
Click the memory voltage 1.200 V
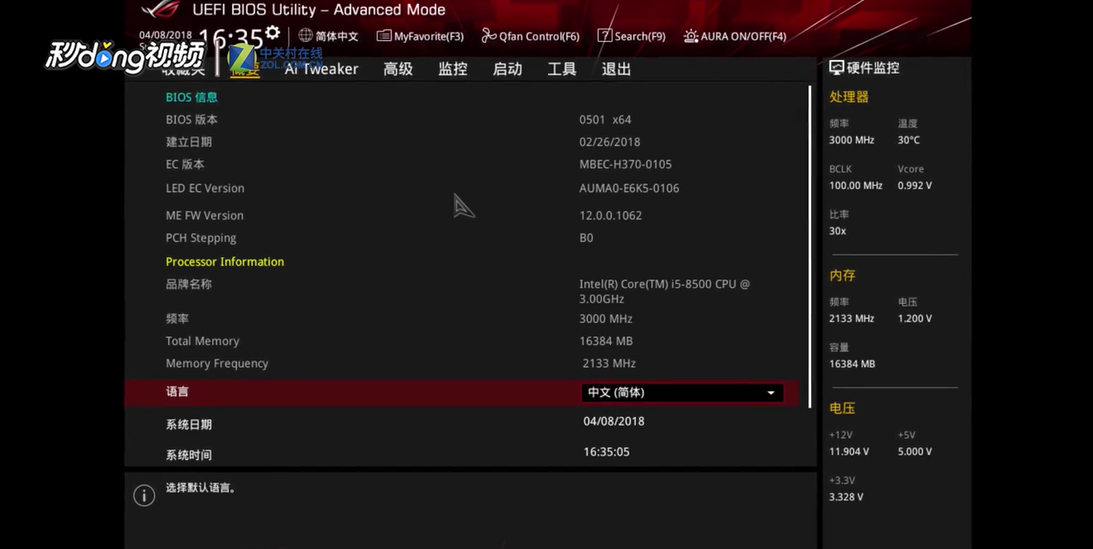(x=915, y=318)
